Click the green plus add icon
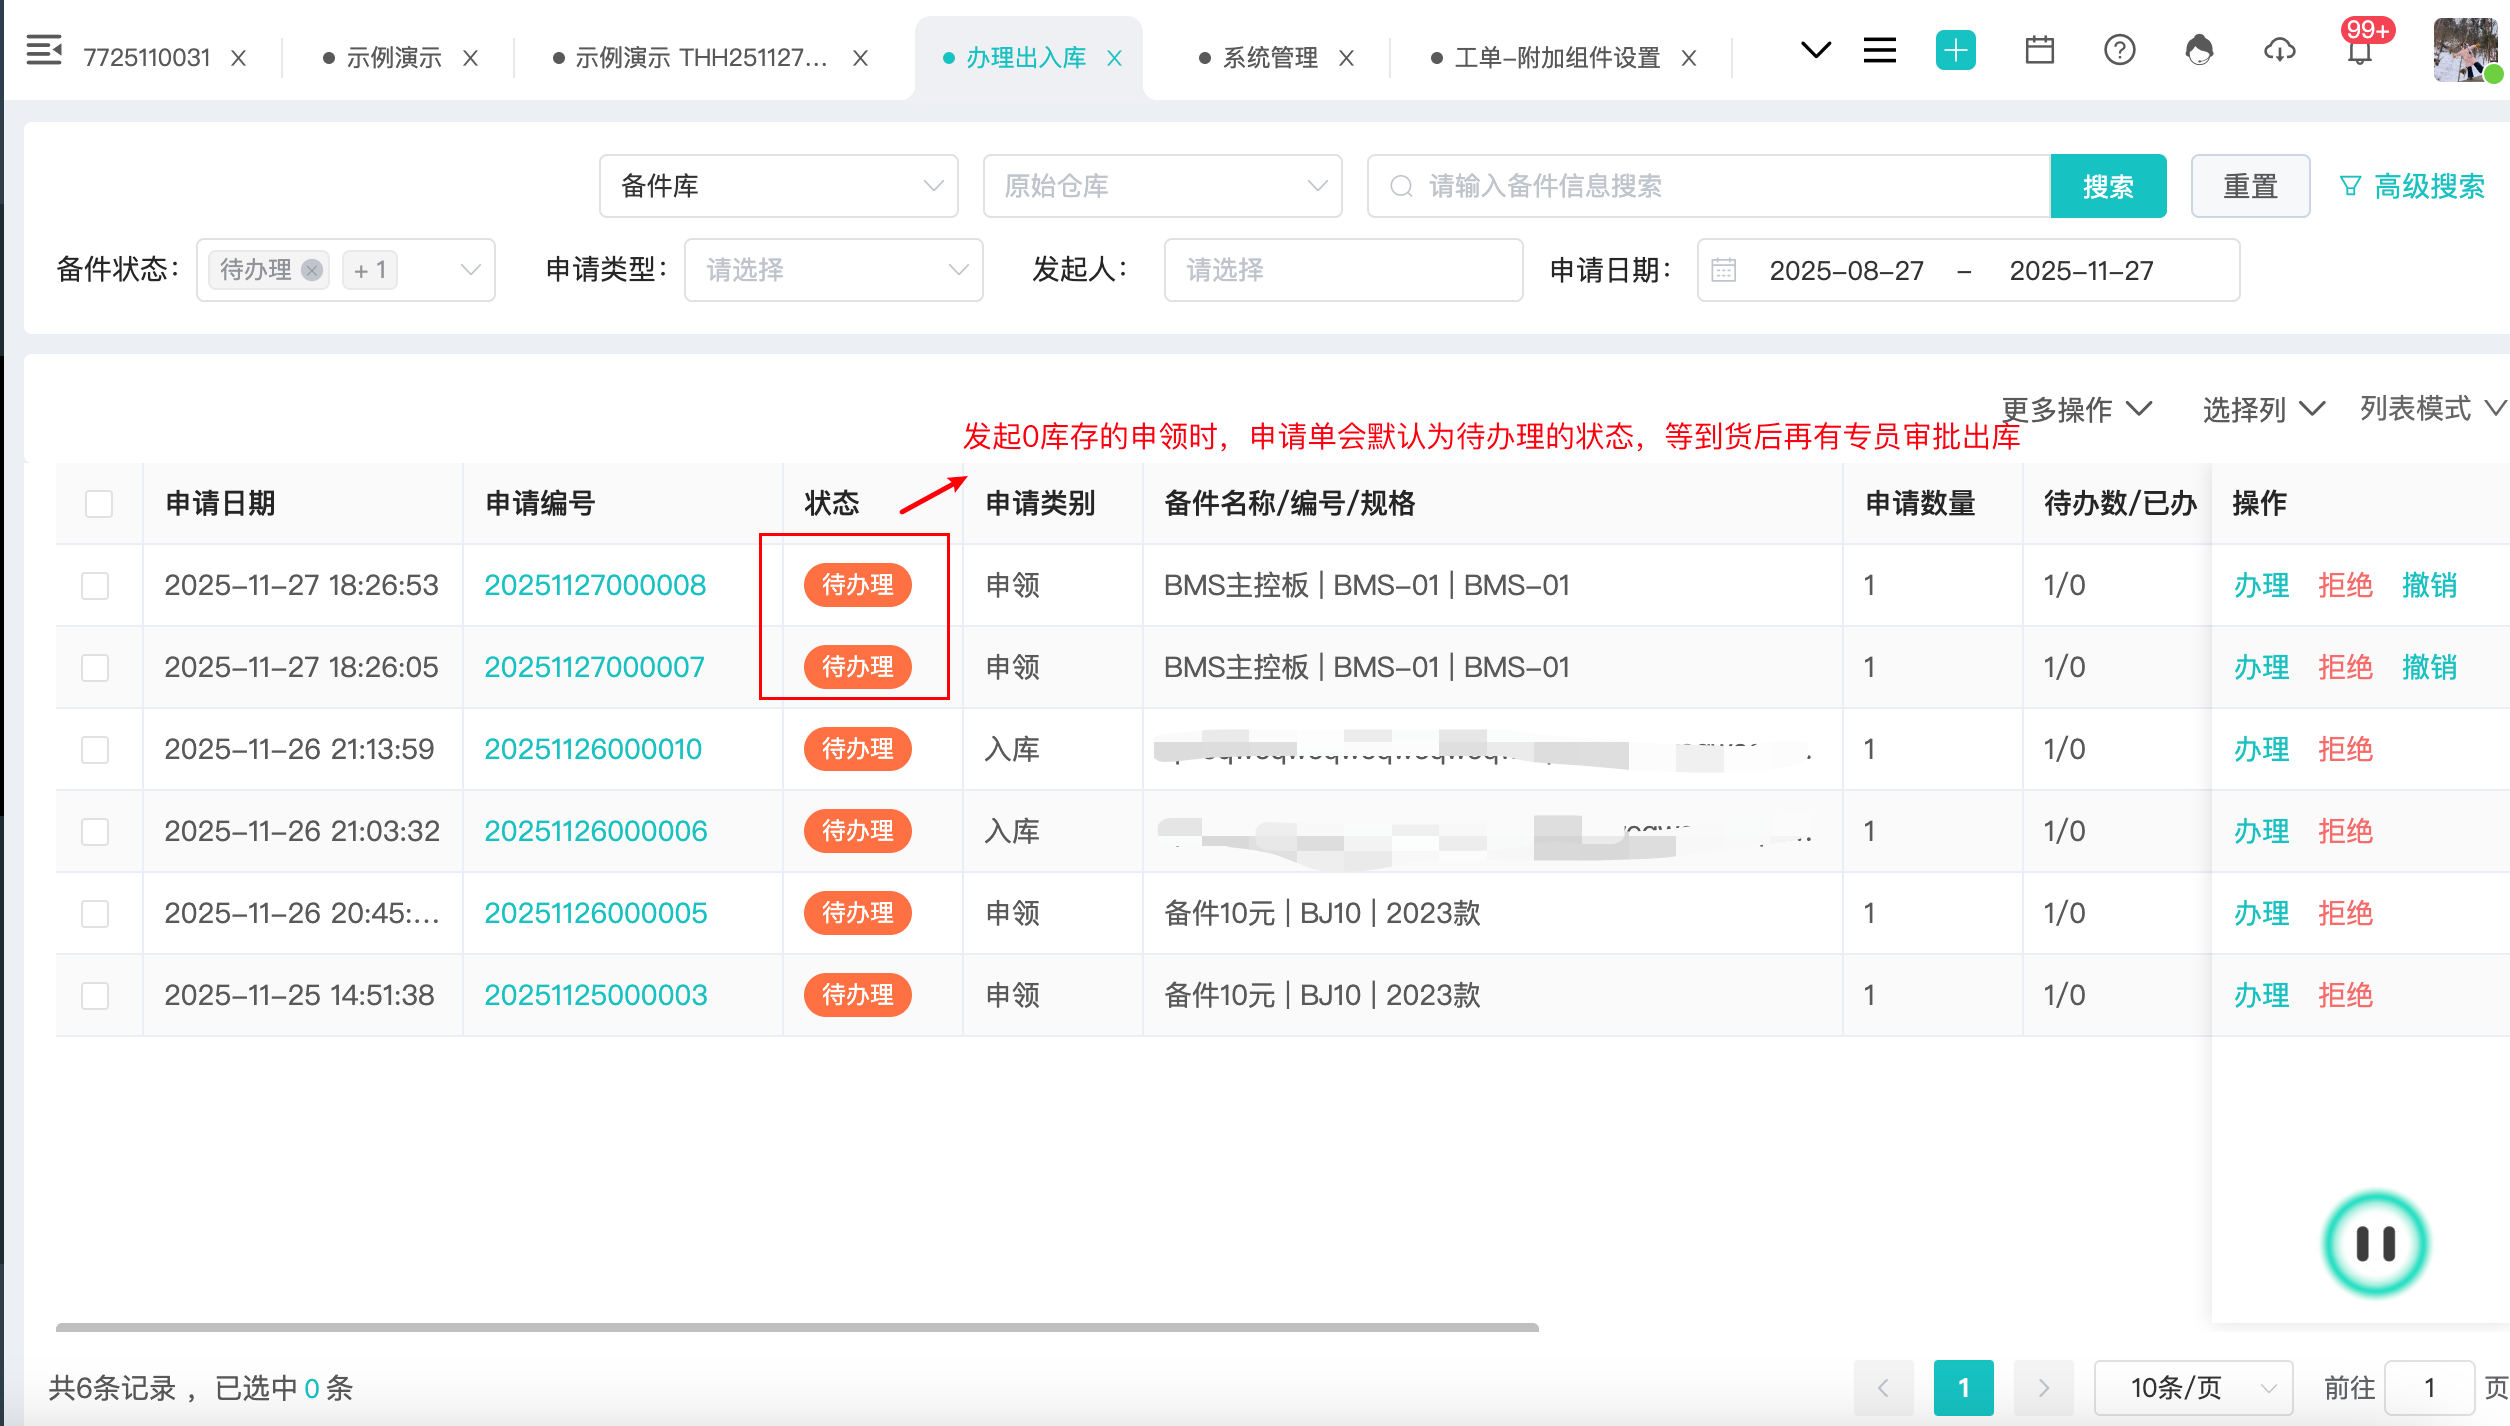This screenshot has height=1426, width=2510. point(1955,50)
